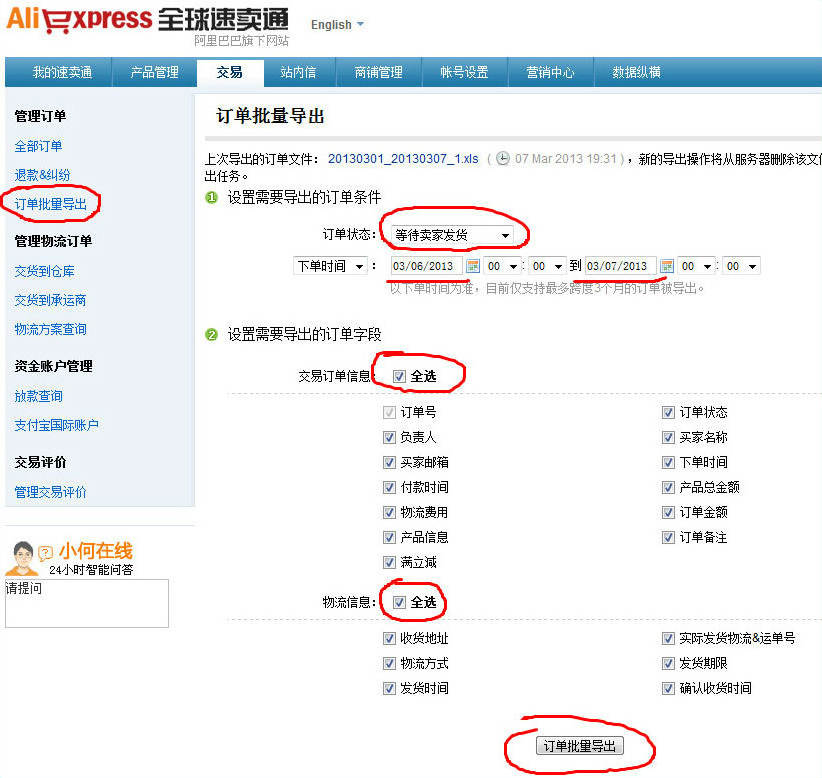822x778 pixels.
Task: Expand the 订单状态 dropdown
Action: click(451, 235)
